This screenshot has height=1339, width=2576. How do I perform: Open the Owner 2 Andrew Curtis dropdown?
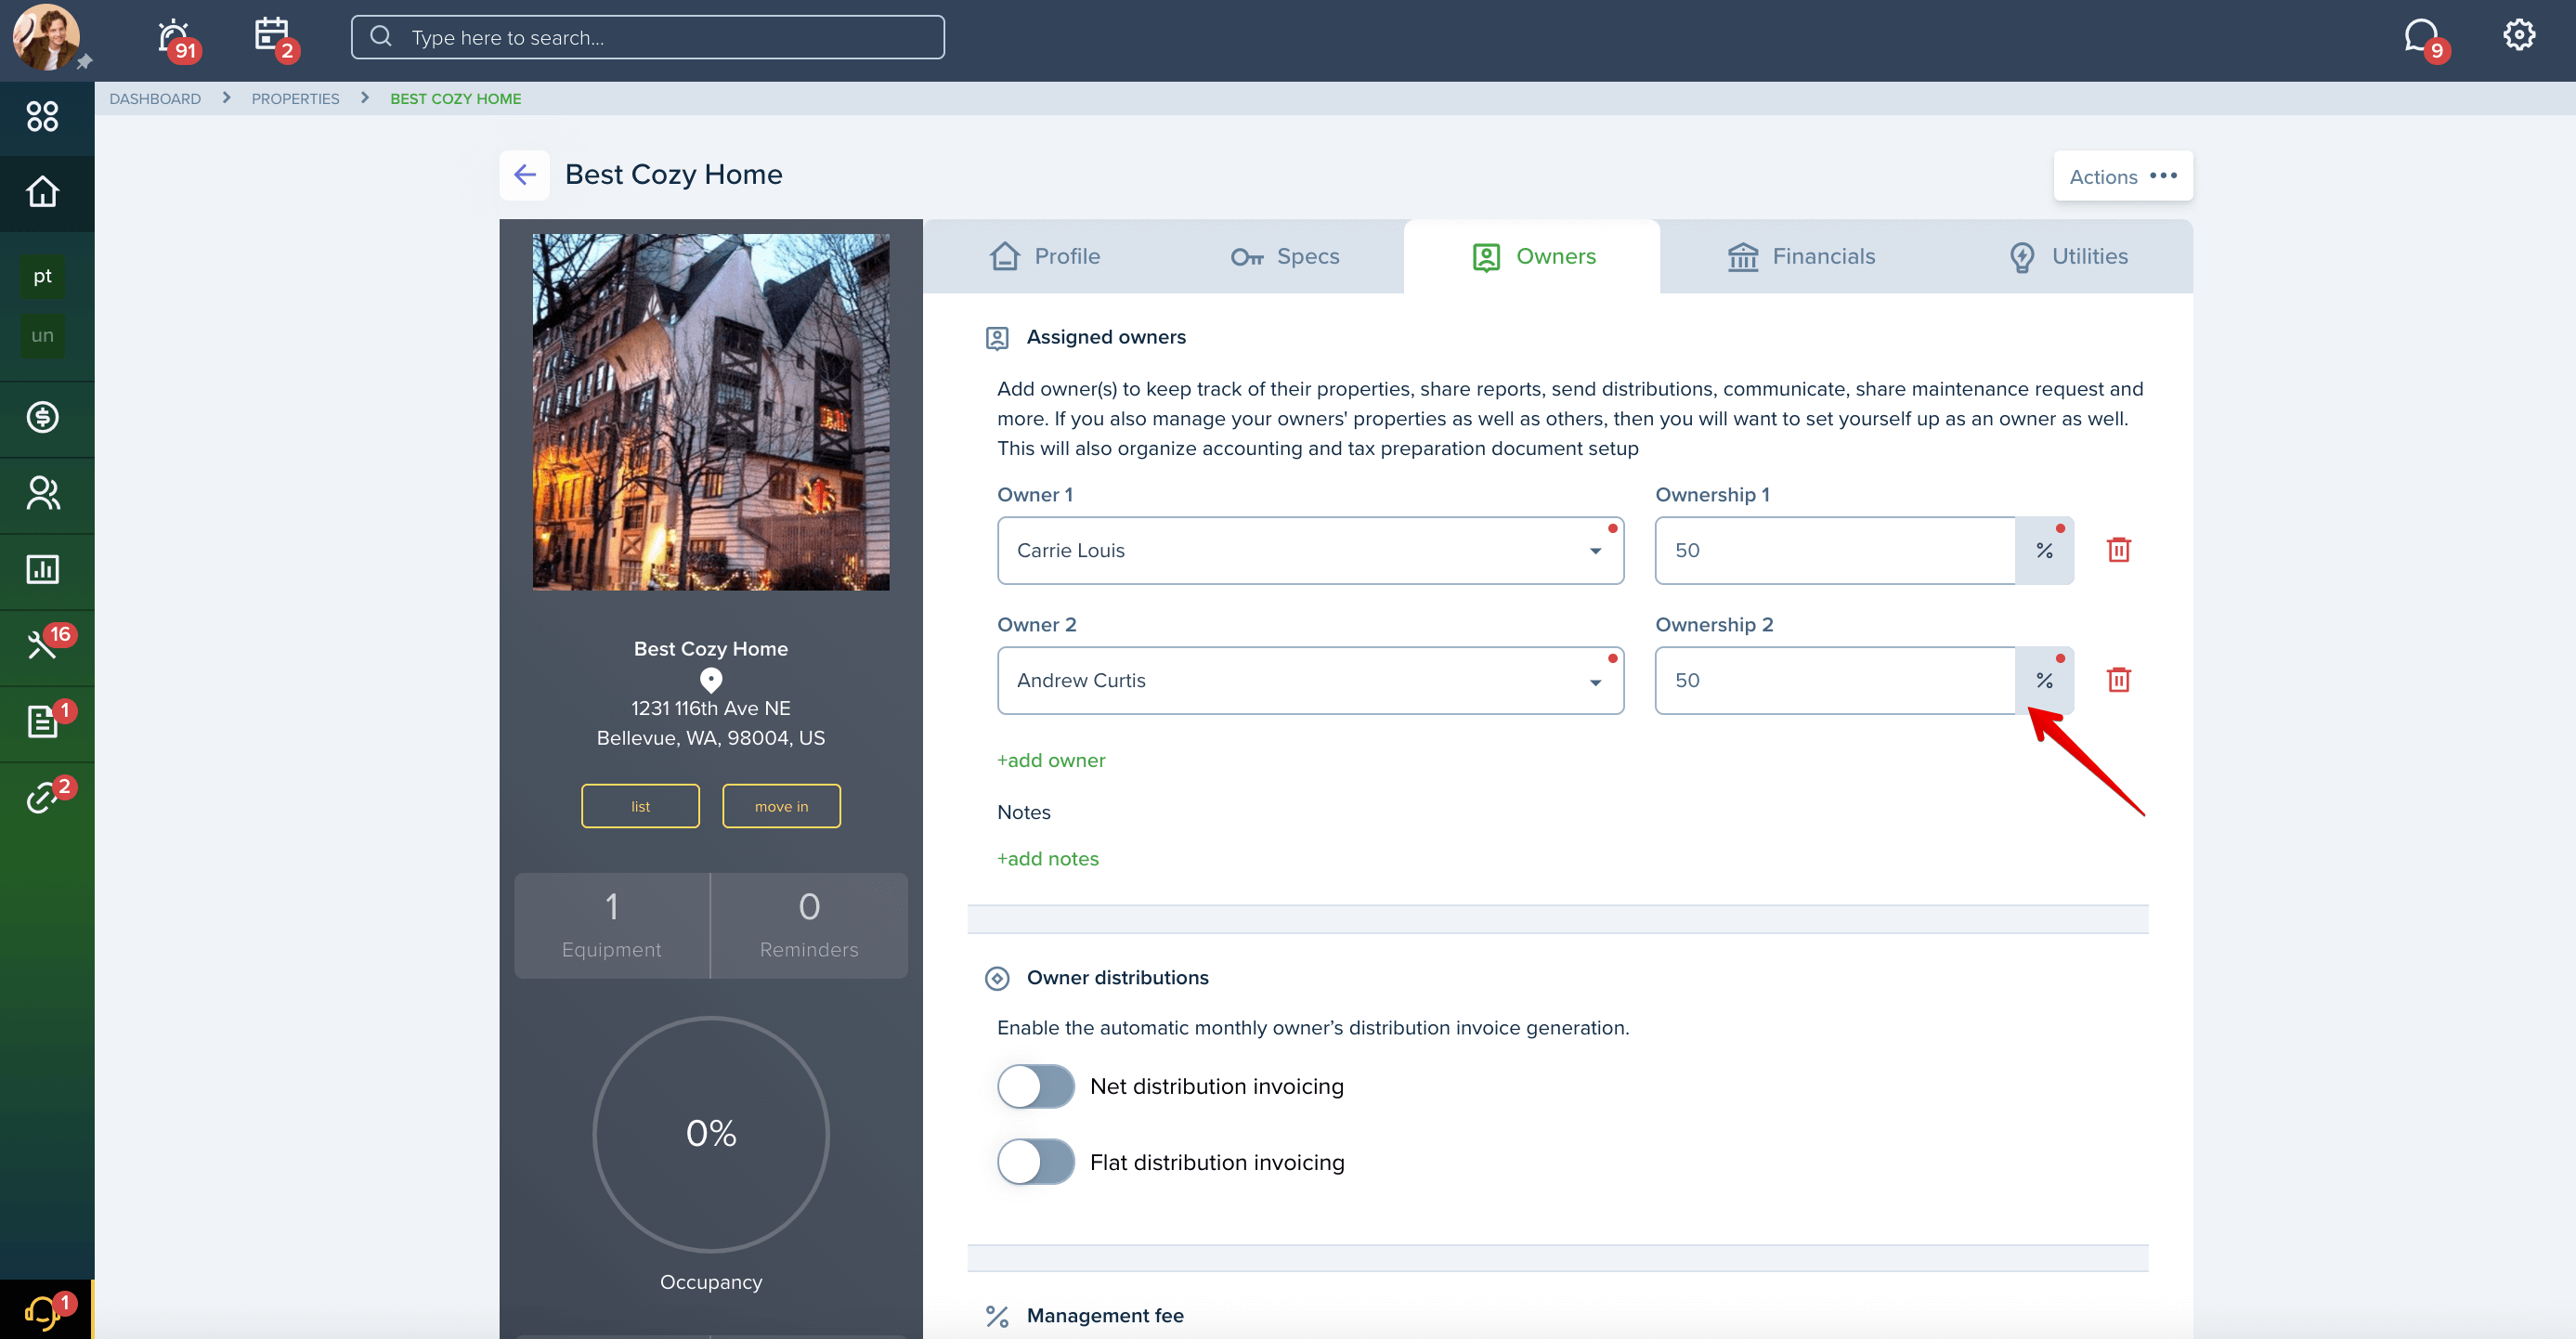1310,680
